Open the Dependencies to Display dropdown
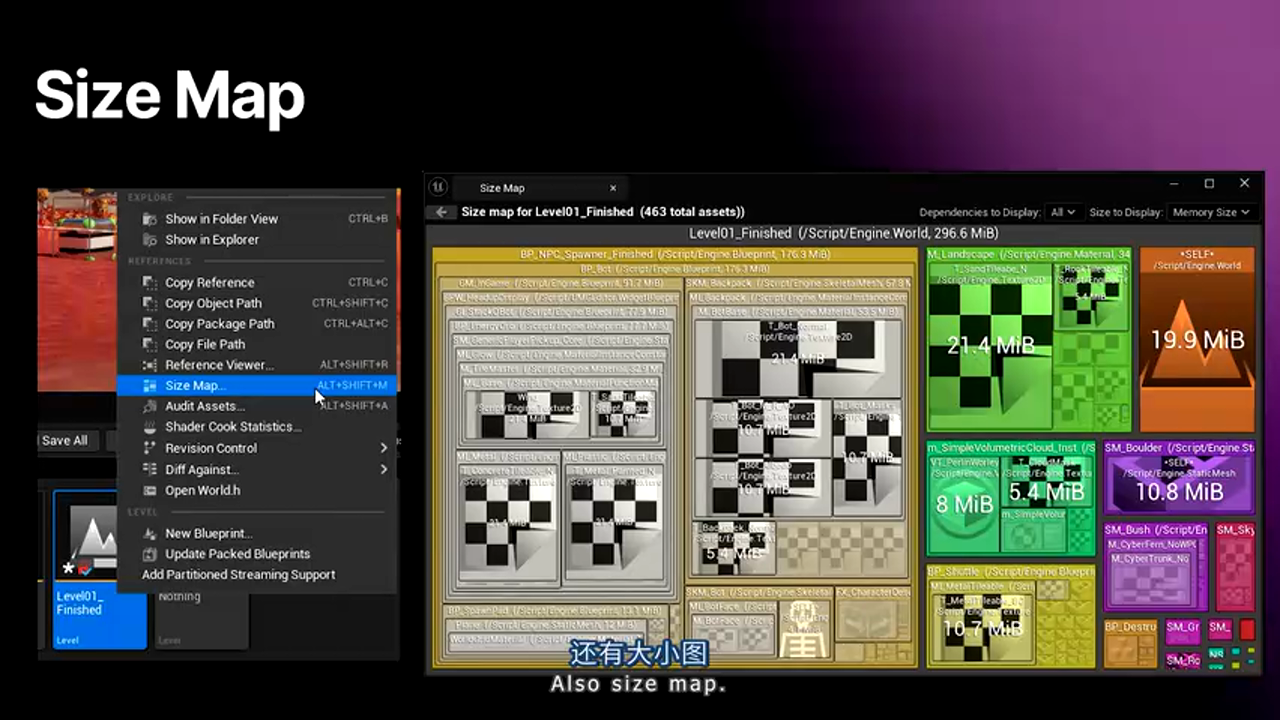This screenshot has height=720, width=1280. 1063,212
